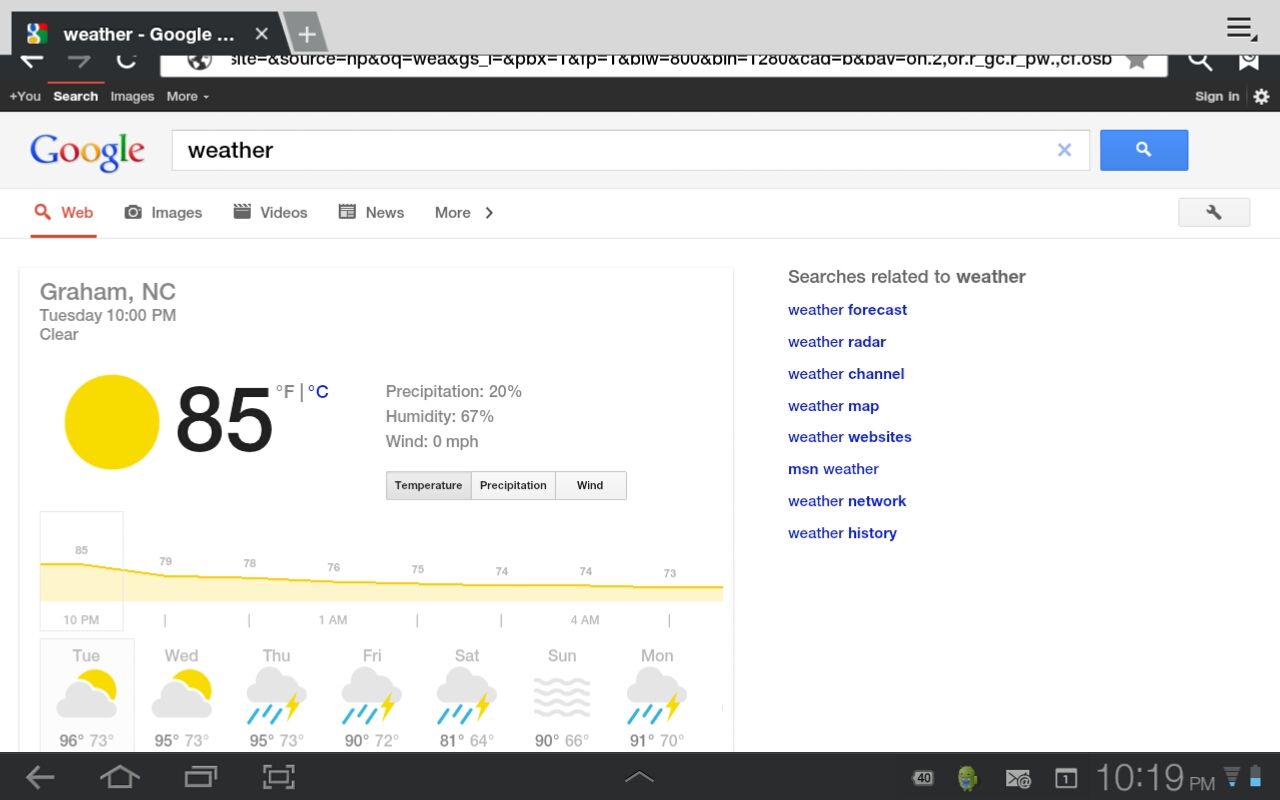Screen dimensions: 1280x800
Task: Open weather radar related search
Action: click(837, 342)
